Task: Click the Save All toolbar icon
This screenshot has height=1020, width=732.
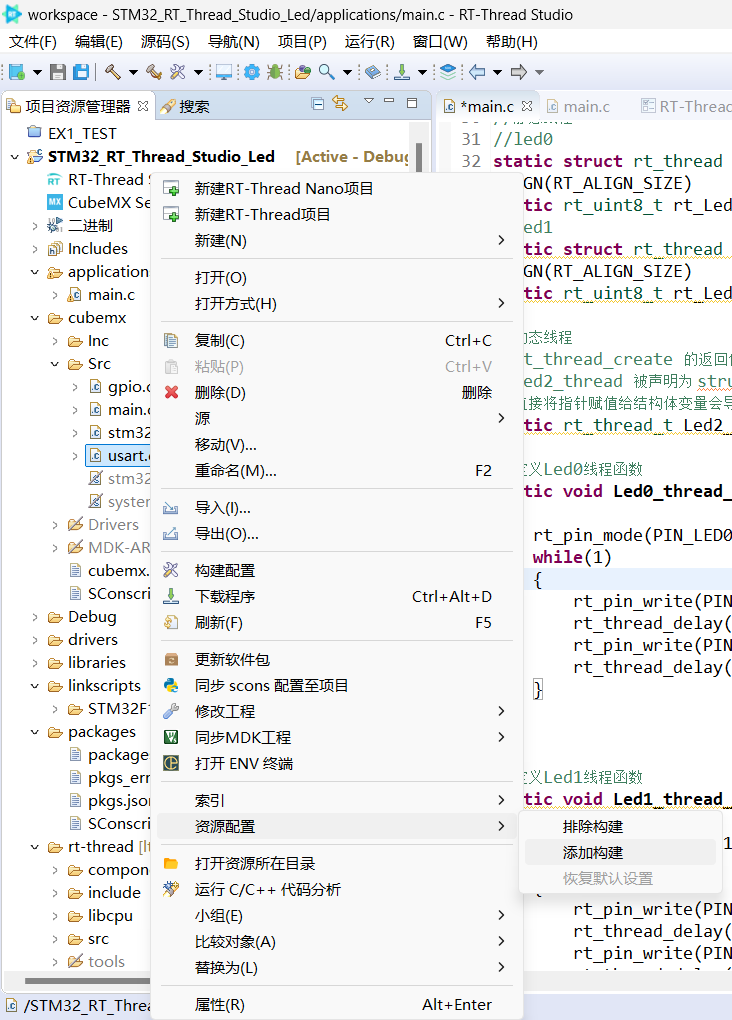Action: point(81,72)
